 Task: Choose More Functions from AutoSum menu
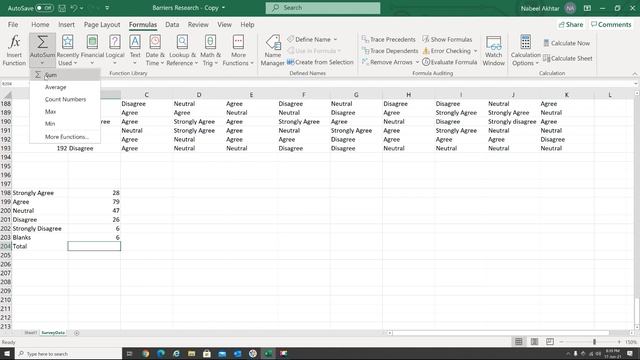tap(65, 137)
